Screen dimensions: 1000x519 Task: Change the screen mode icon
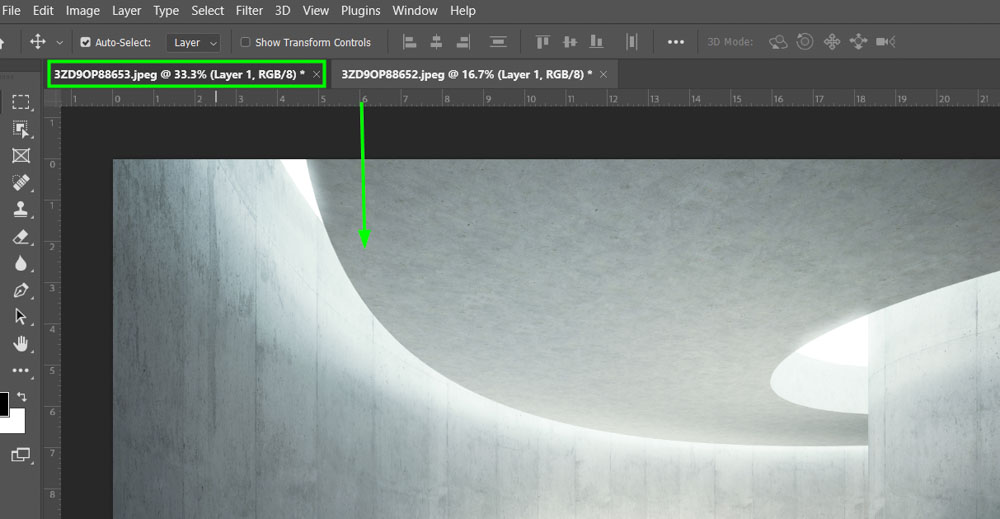[21, 455]
